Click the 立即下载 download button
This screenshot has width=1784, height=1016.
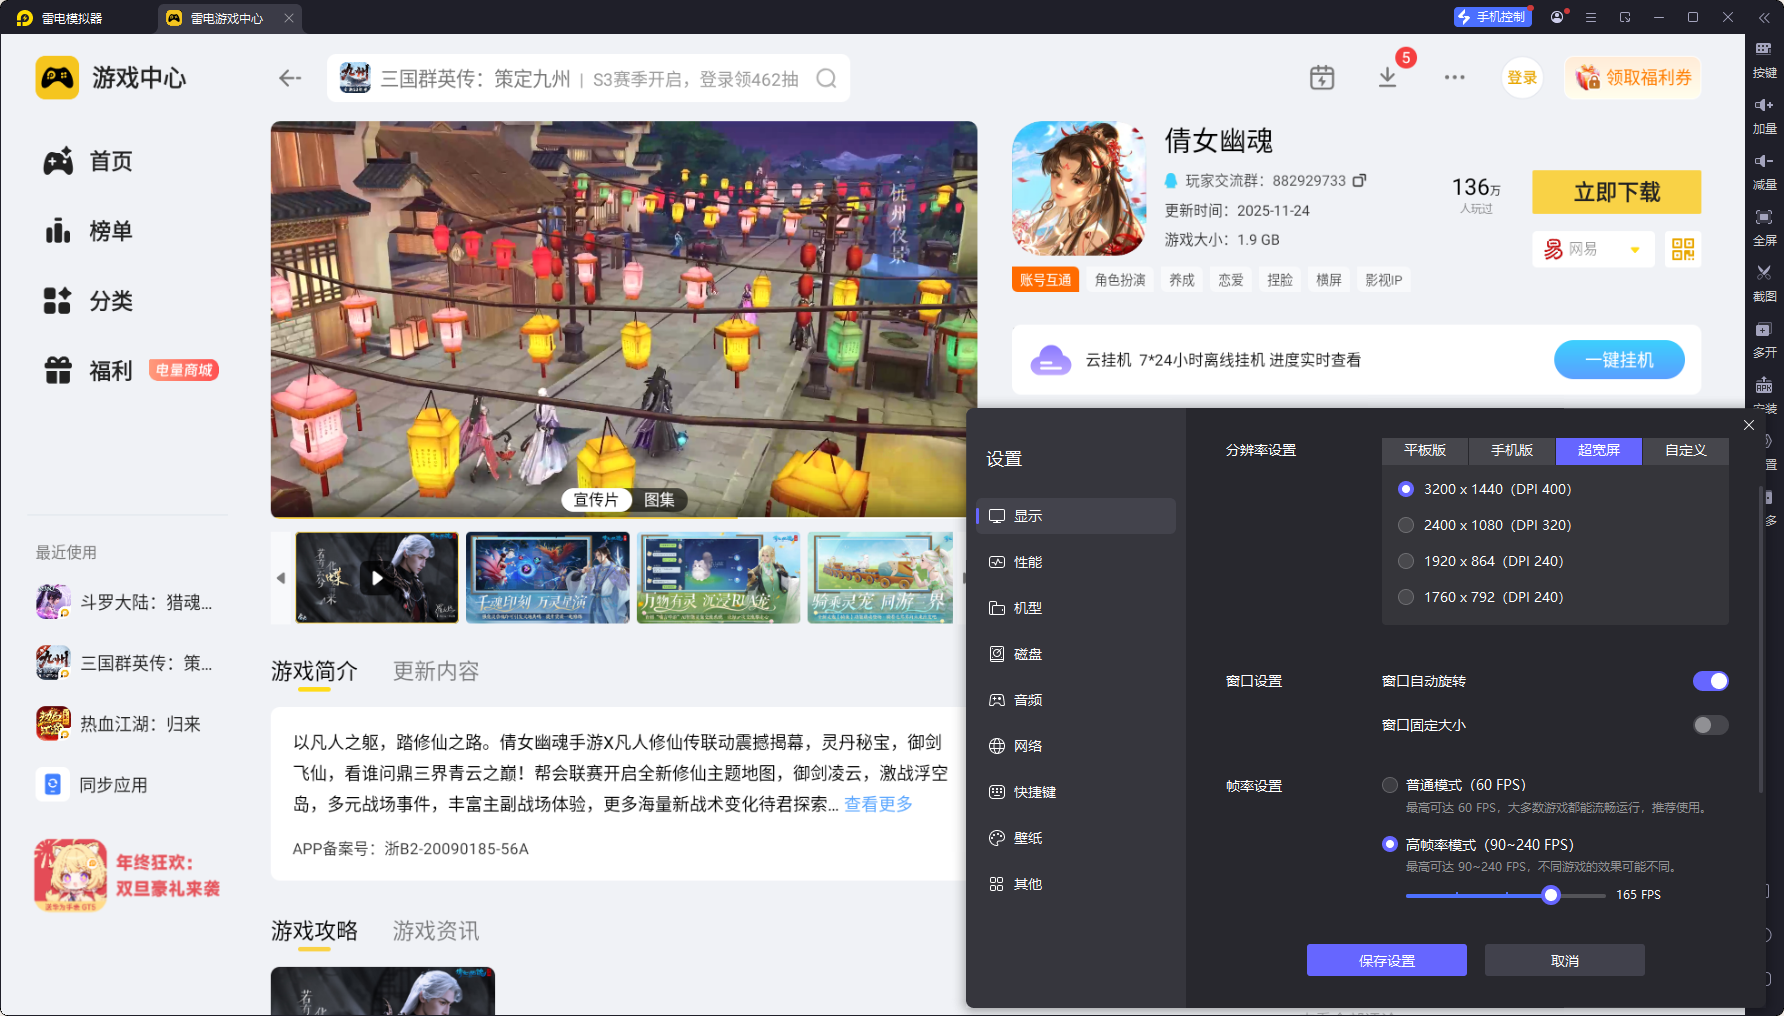(x=1617, y=192)
